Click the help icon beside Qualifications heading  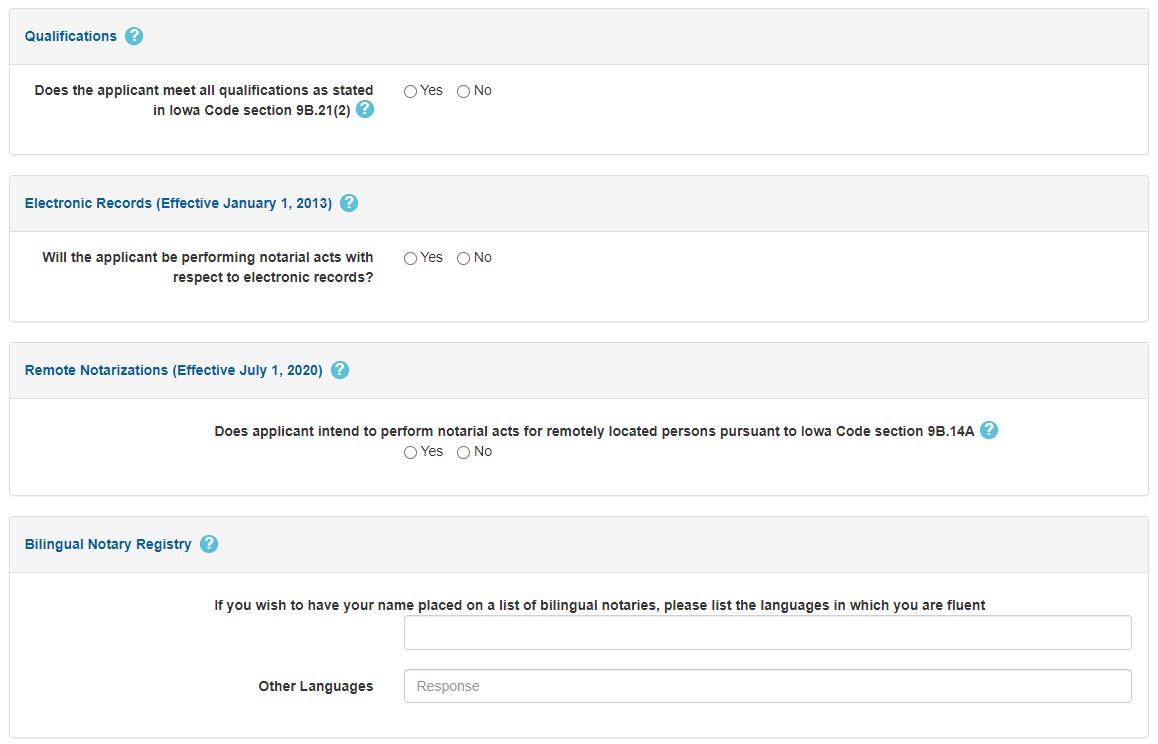pos(134,36)
